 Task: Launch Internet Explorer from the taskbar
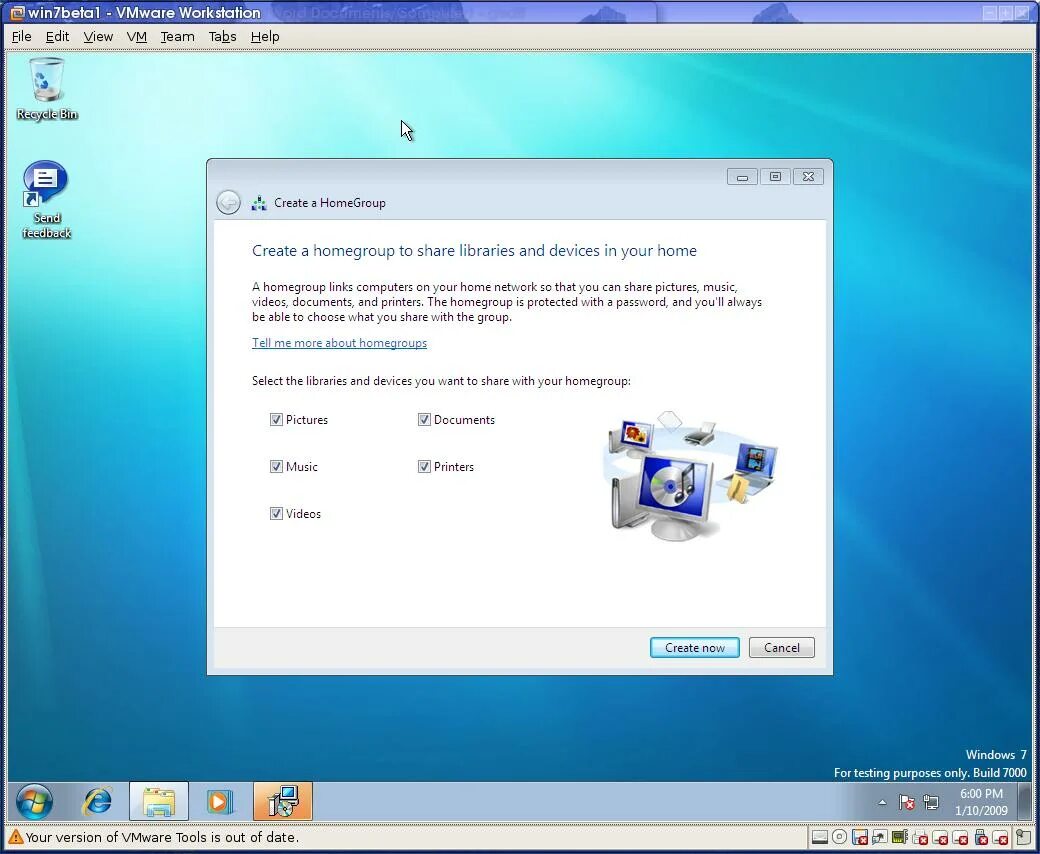point(97,802)
